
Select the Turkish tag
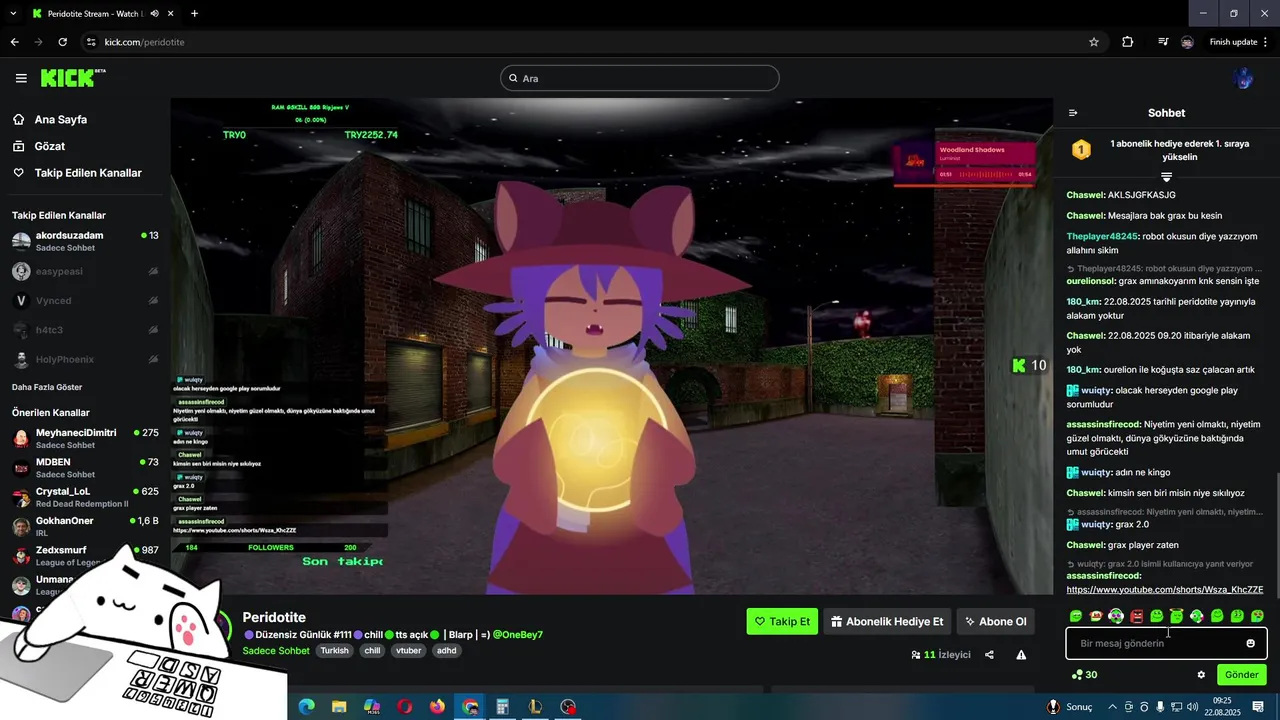point(335,650)
